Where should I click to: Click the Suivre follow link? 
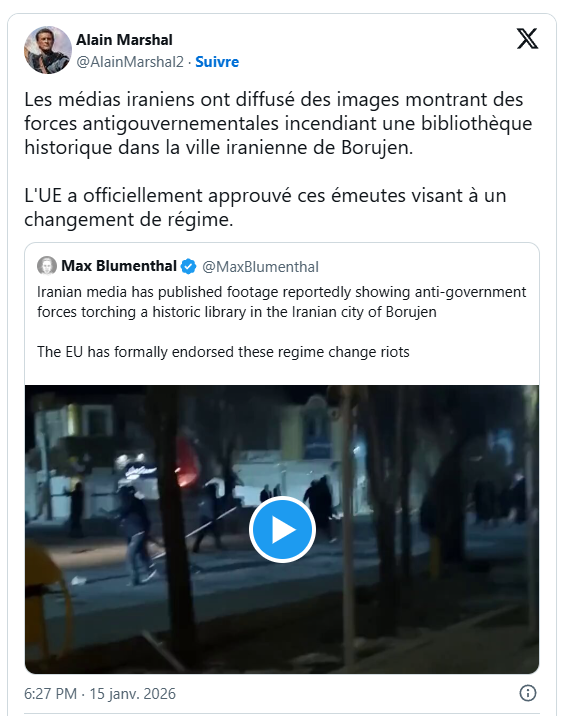[217, 62]
